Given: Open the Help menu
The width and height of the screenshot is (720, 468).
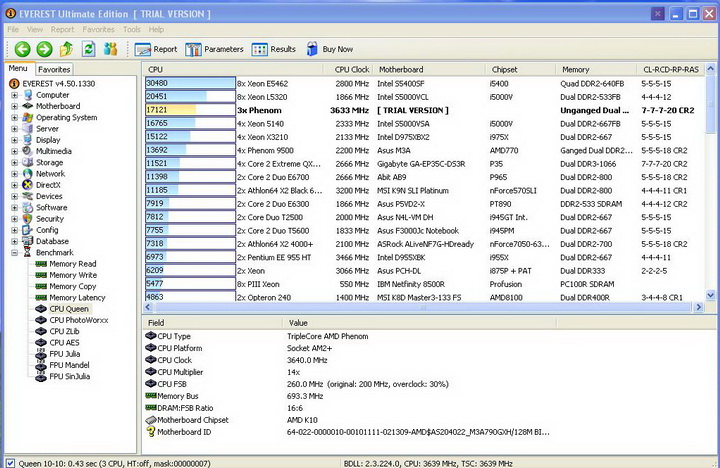Looking at the screenshot, I should coord(156,29).
